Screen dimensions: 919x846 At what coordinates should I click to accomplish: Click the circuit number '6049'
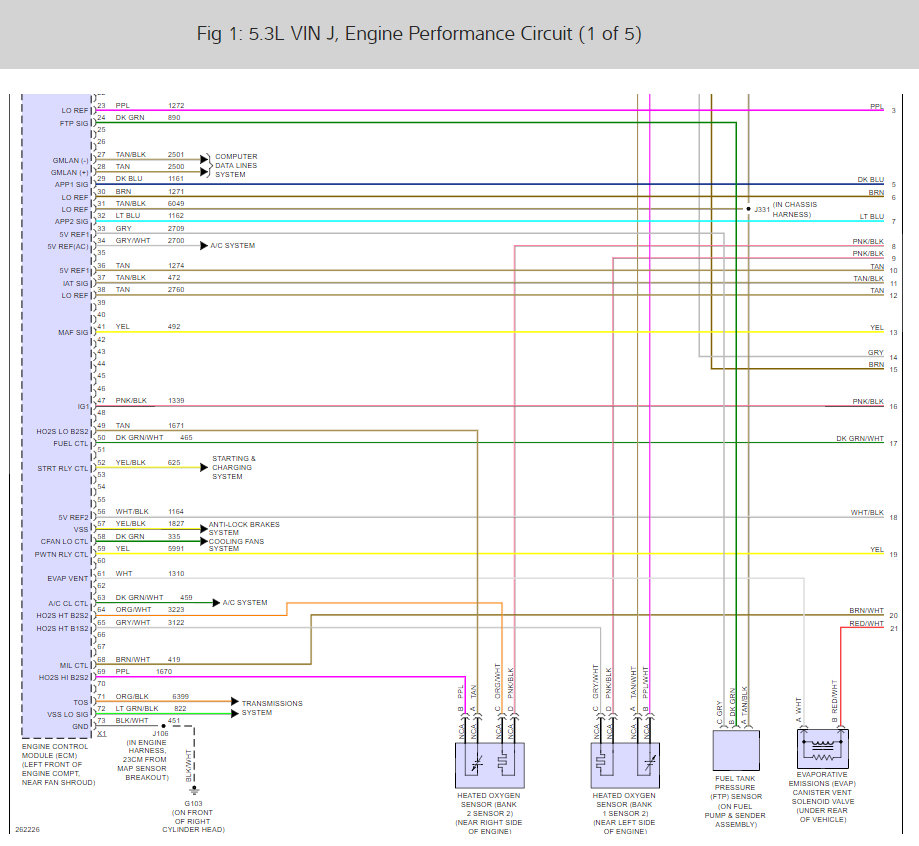click(176, 203)
